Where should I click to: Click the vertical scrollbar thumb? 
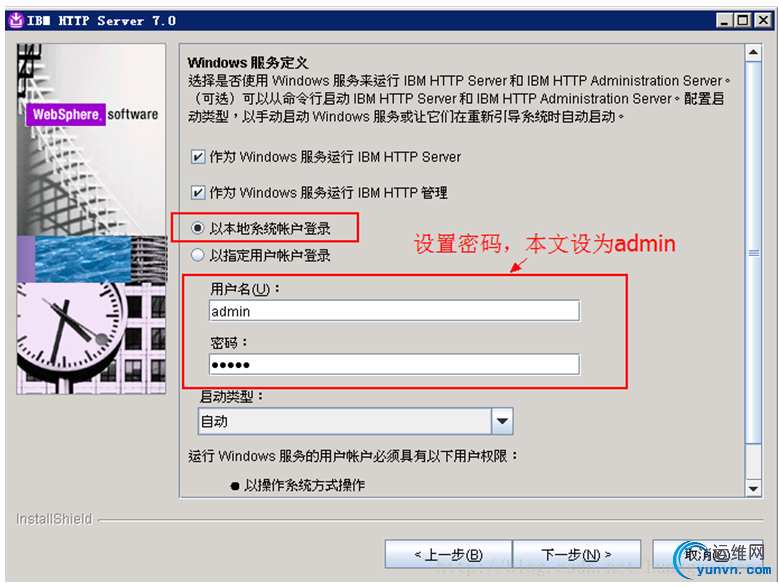coord(753,253)
